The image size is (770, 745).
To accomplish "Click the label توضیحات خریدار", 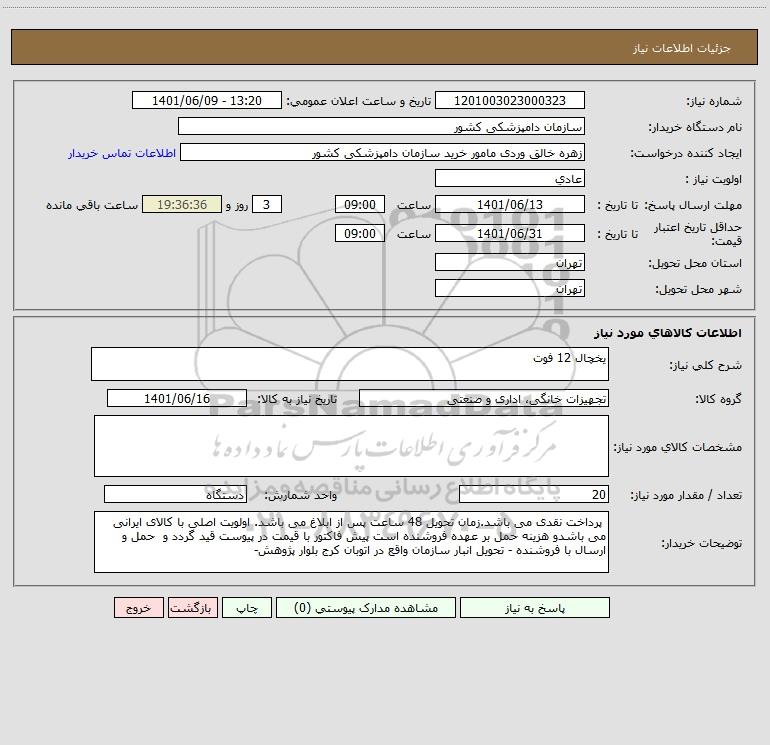I will pyautogui.click(x=701, y=543).
